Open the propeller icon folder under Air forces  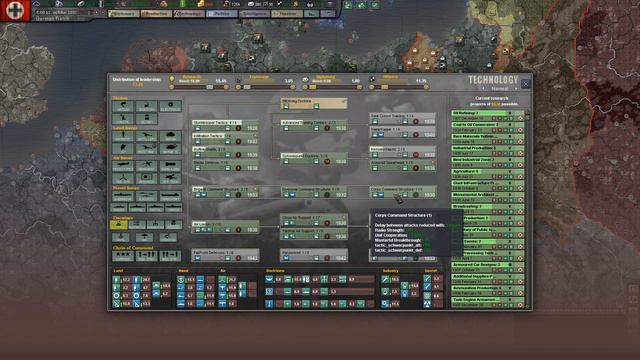[123, 178]
